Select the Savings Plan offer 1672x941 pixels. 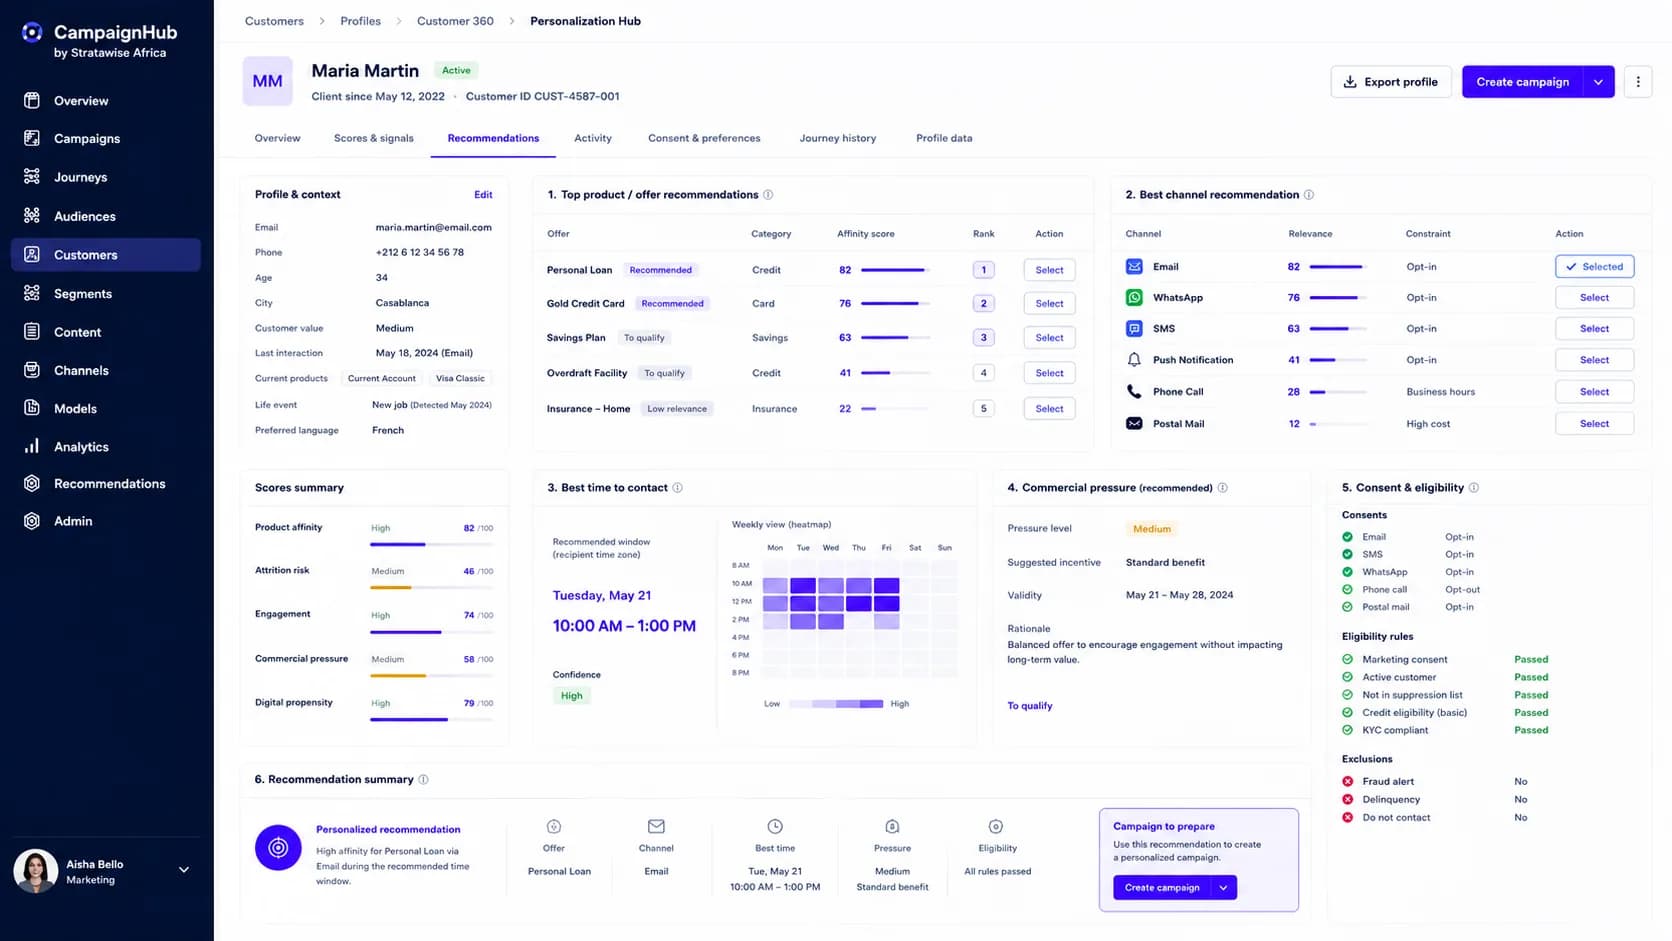pyautogui.click(x=1049, y=338)
